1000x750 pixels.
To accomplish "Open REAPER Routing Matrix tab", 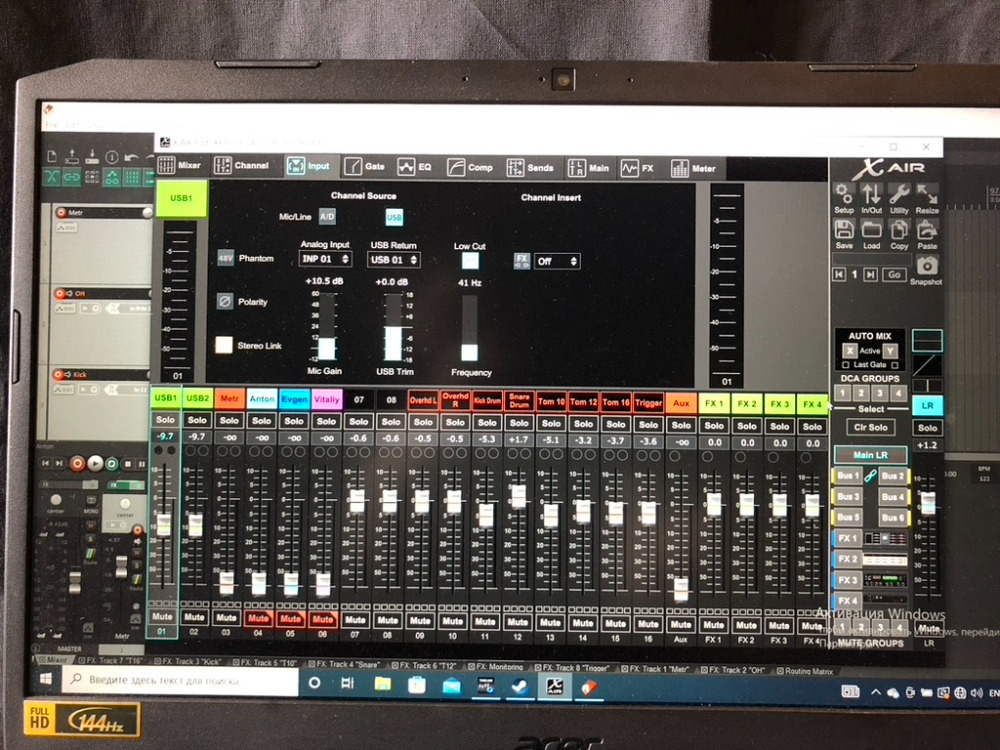I will [804, 671].
